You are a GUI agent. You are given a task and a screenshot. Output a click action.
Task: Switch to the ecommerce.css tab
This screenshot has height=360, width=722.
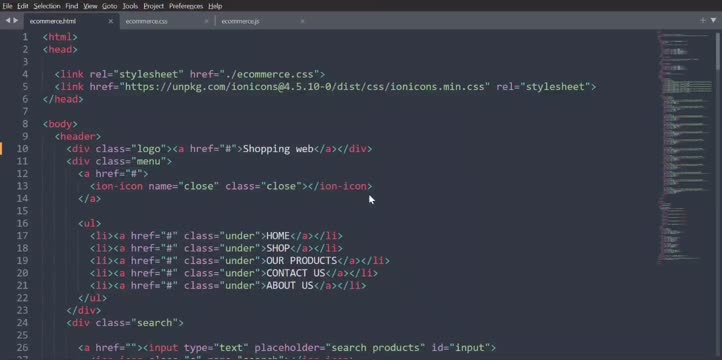[x=146, y=21]
